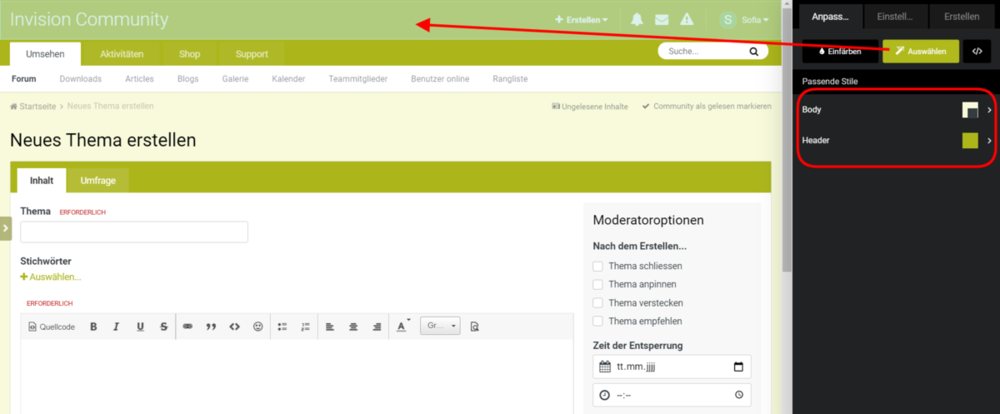Open the Kalender submenu link

288,79
